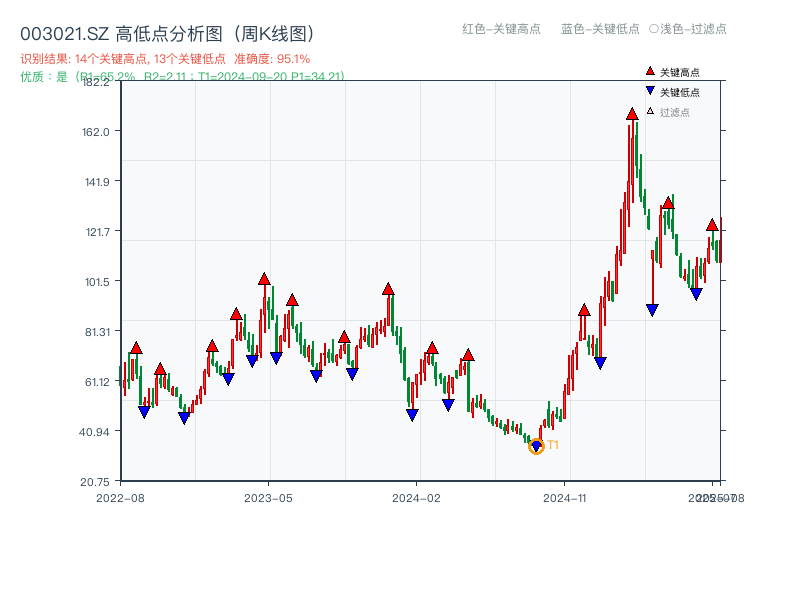Viewport: 800px width, 600px height.
Task: Click the 蓝色-关键低点 header note
Action: [600, 29]
